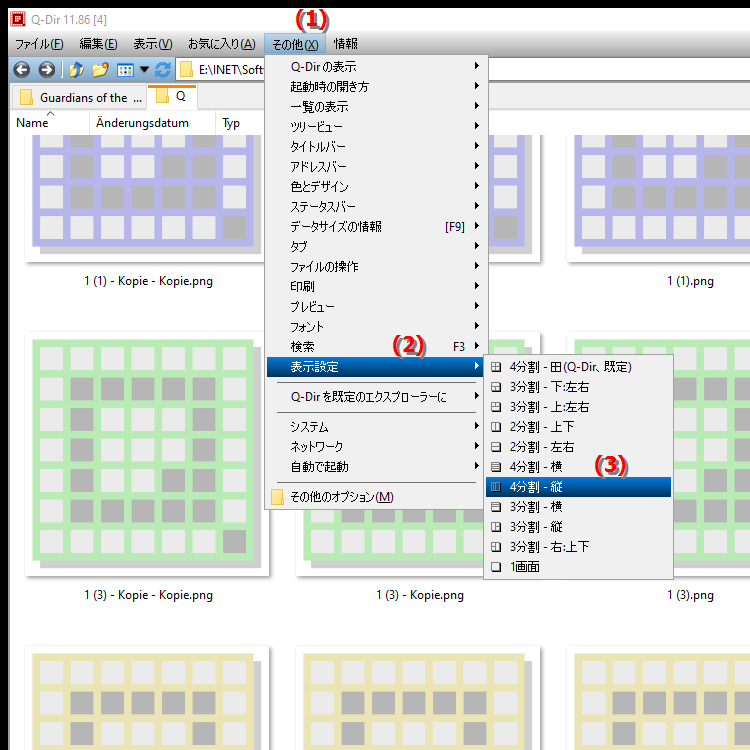Expand ステータスバー submenu
This screenshot has height=750, width=750.
tap(375, 207)
